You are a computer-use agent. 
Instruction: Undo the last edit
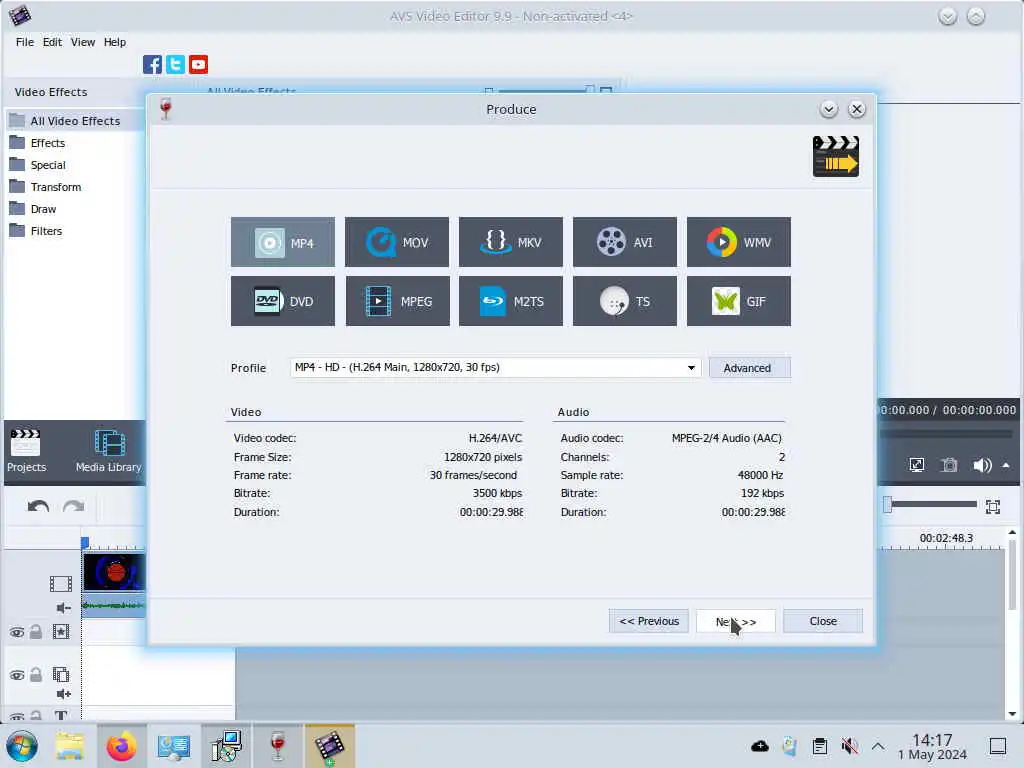point(39,507)
